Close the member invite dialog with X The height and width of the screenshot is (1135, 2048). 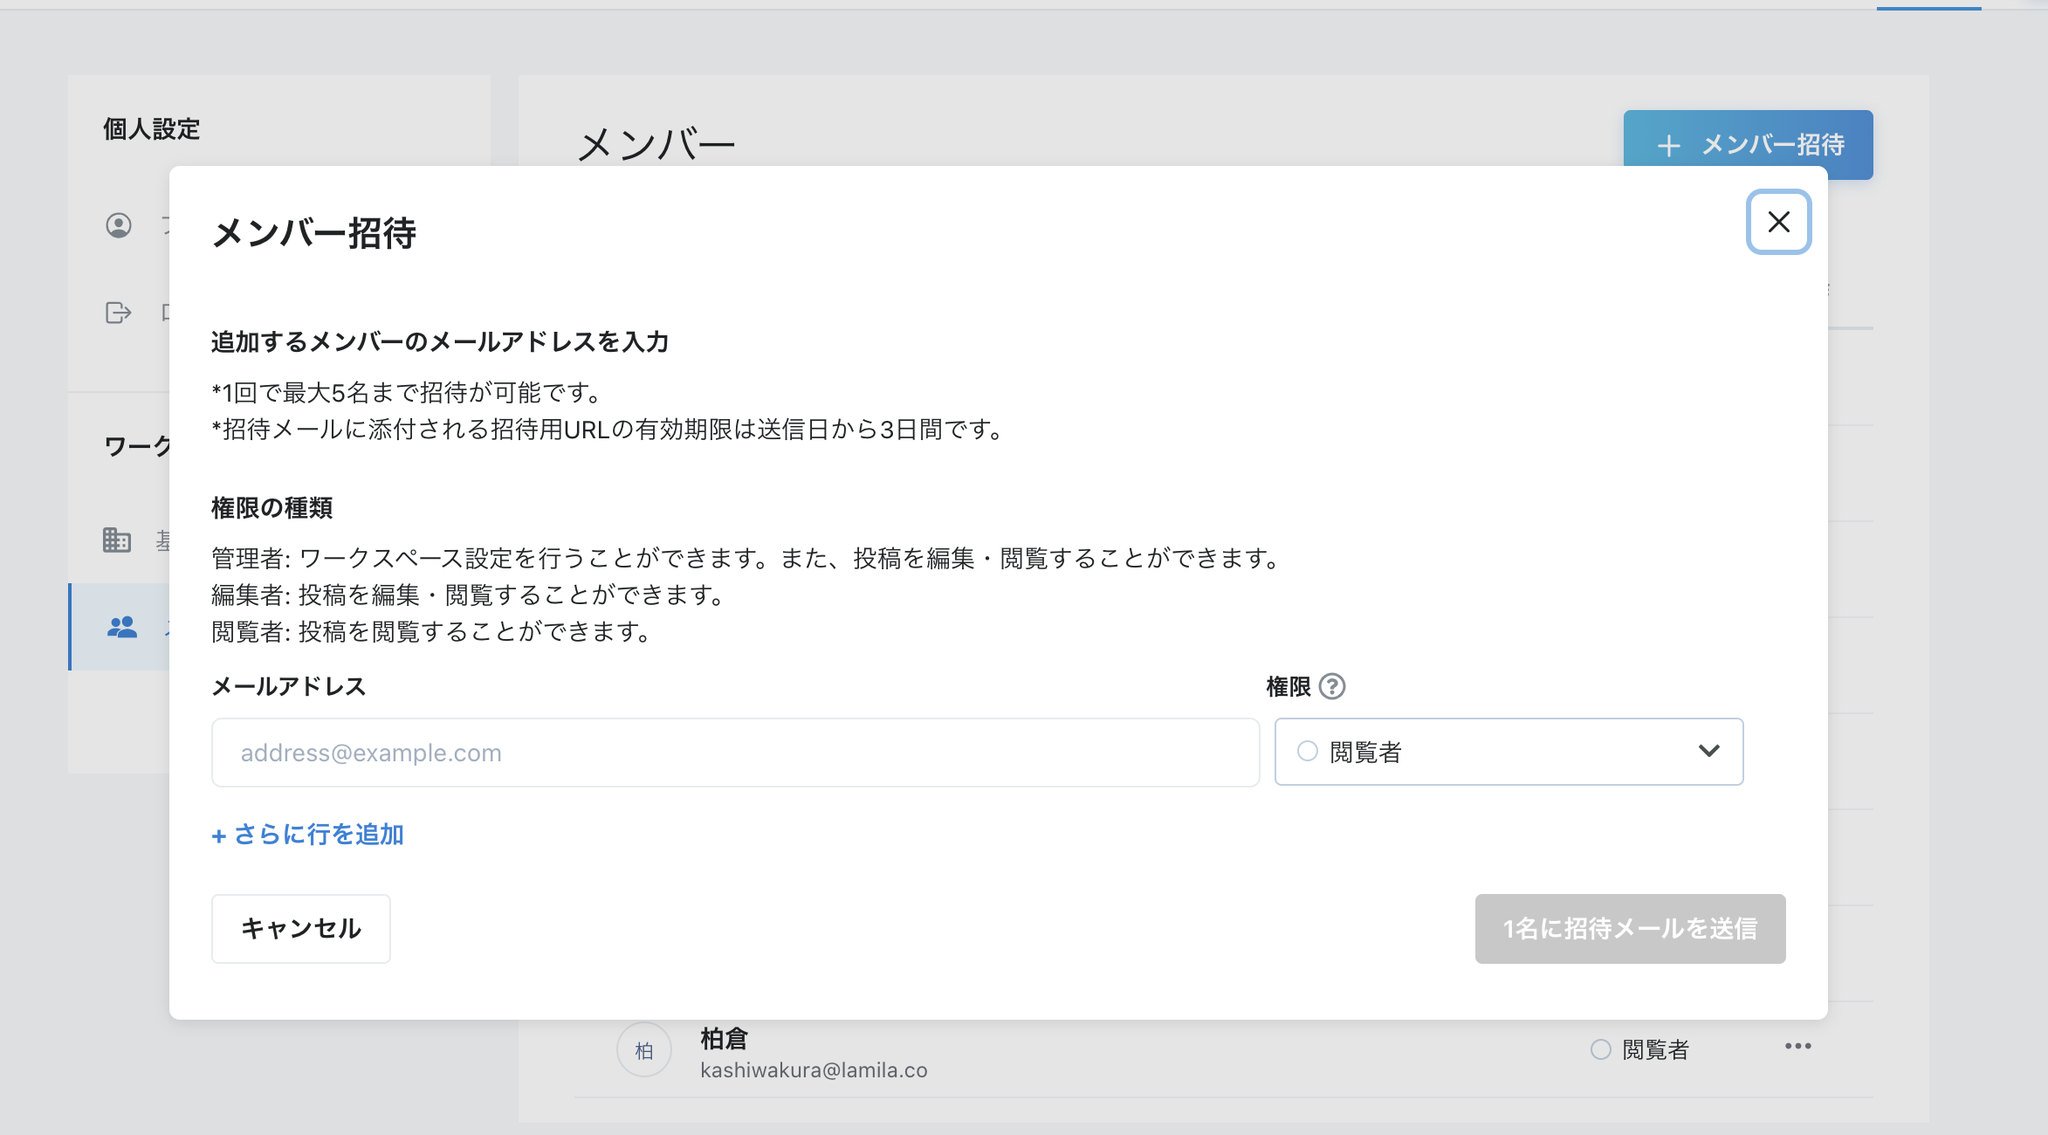pos(1778,222)
